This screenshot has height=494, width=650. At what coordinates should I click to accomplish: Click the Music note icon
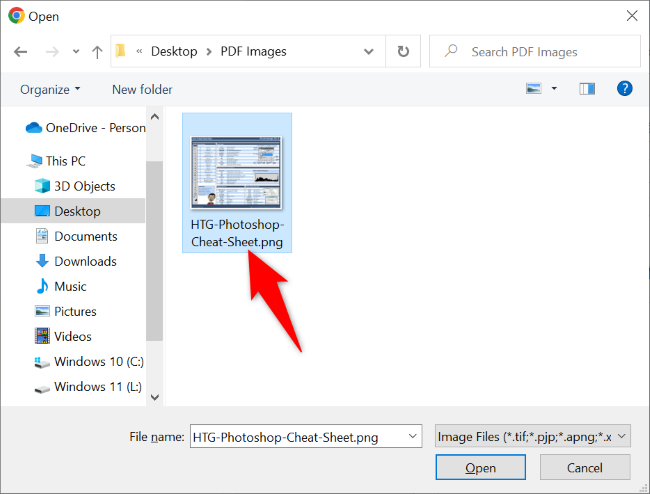42,286
